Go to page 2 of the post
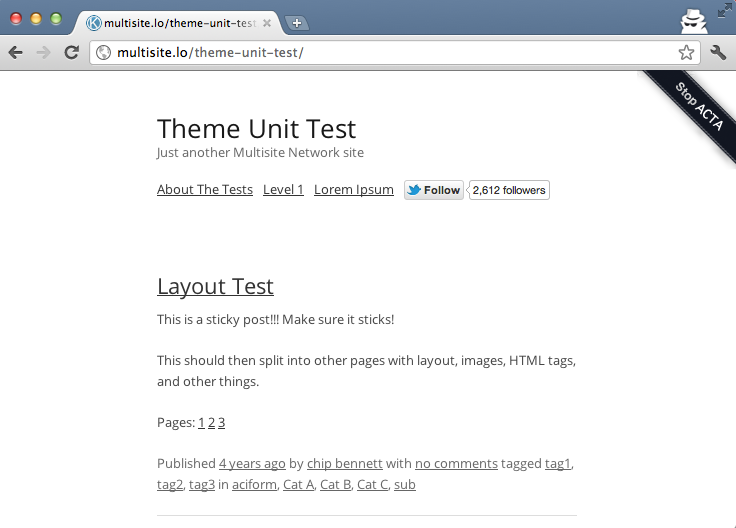 click(x=211, y=422)
